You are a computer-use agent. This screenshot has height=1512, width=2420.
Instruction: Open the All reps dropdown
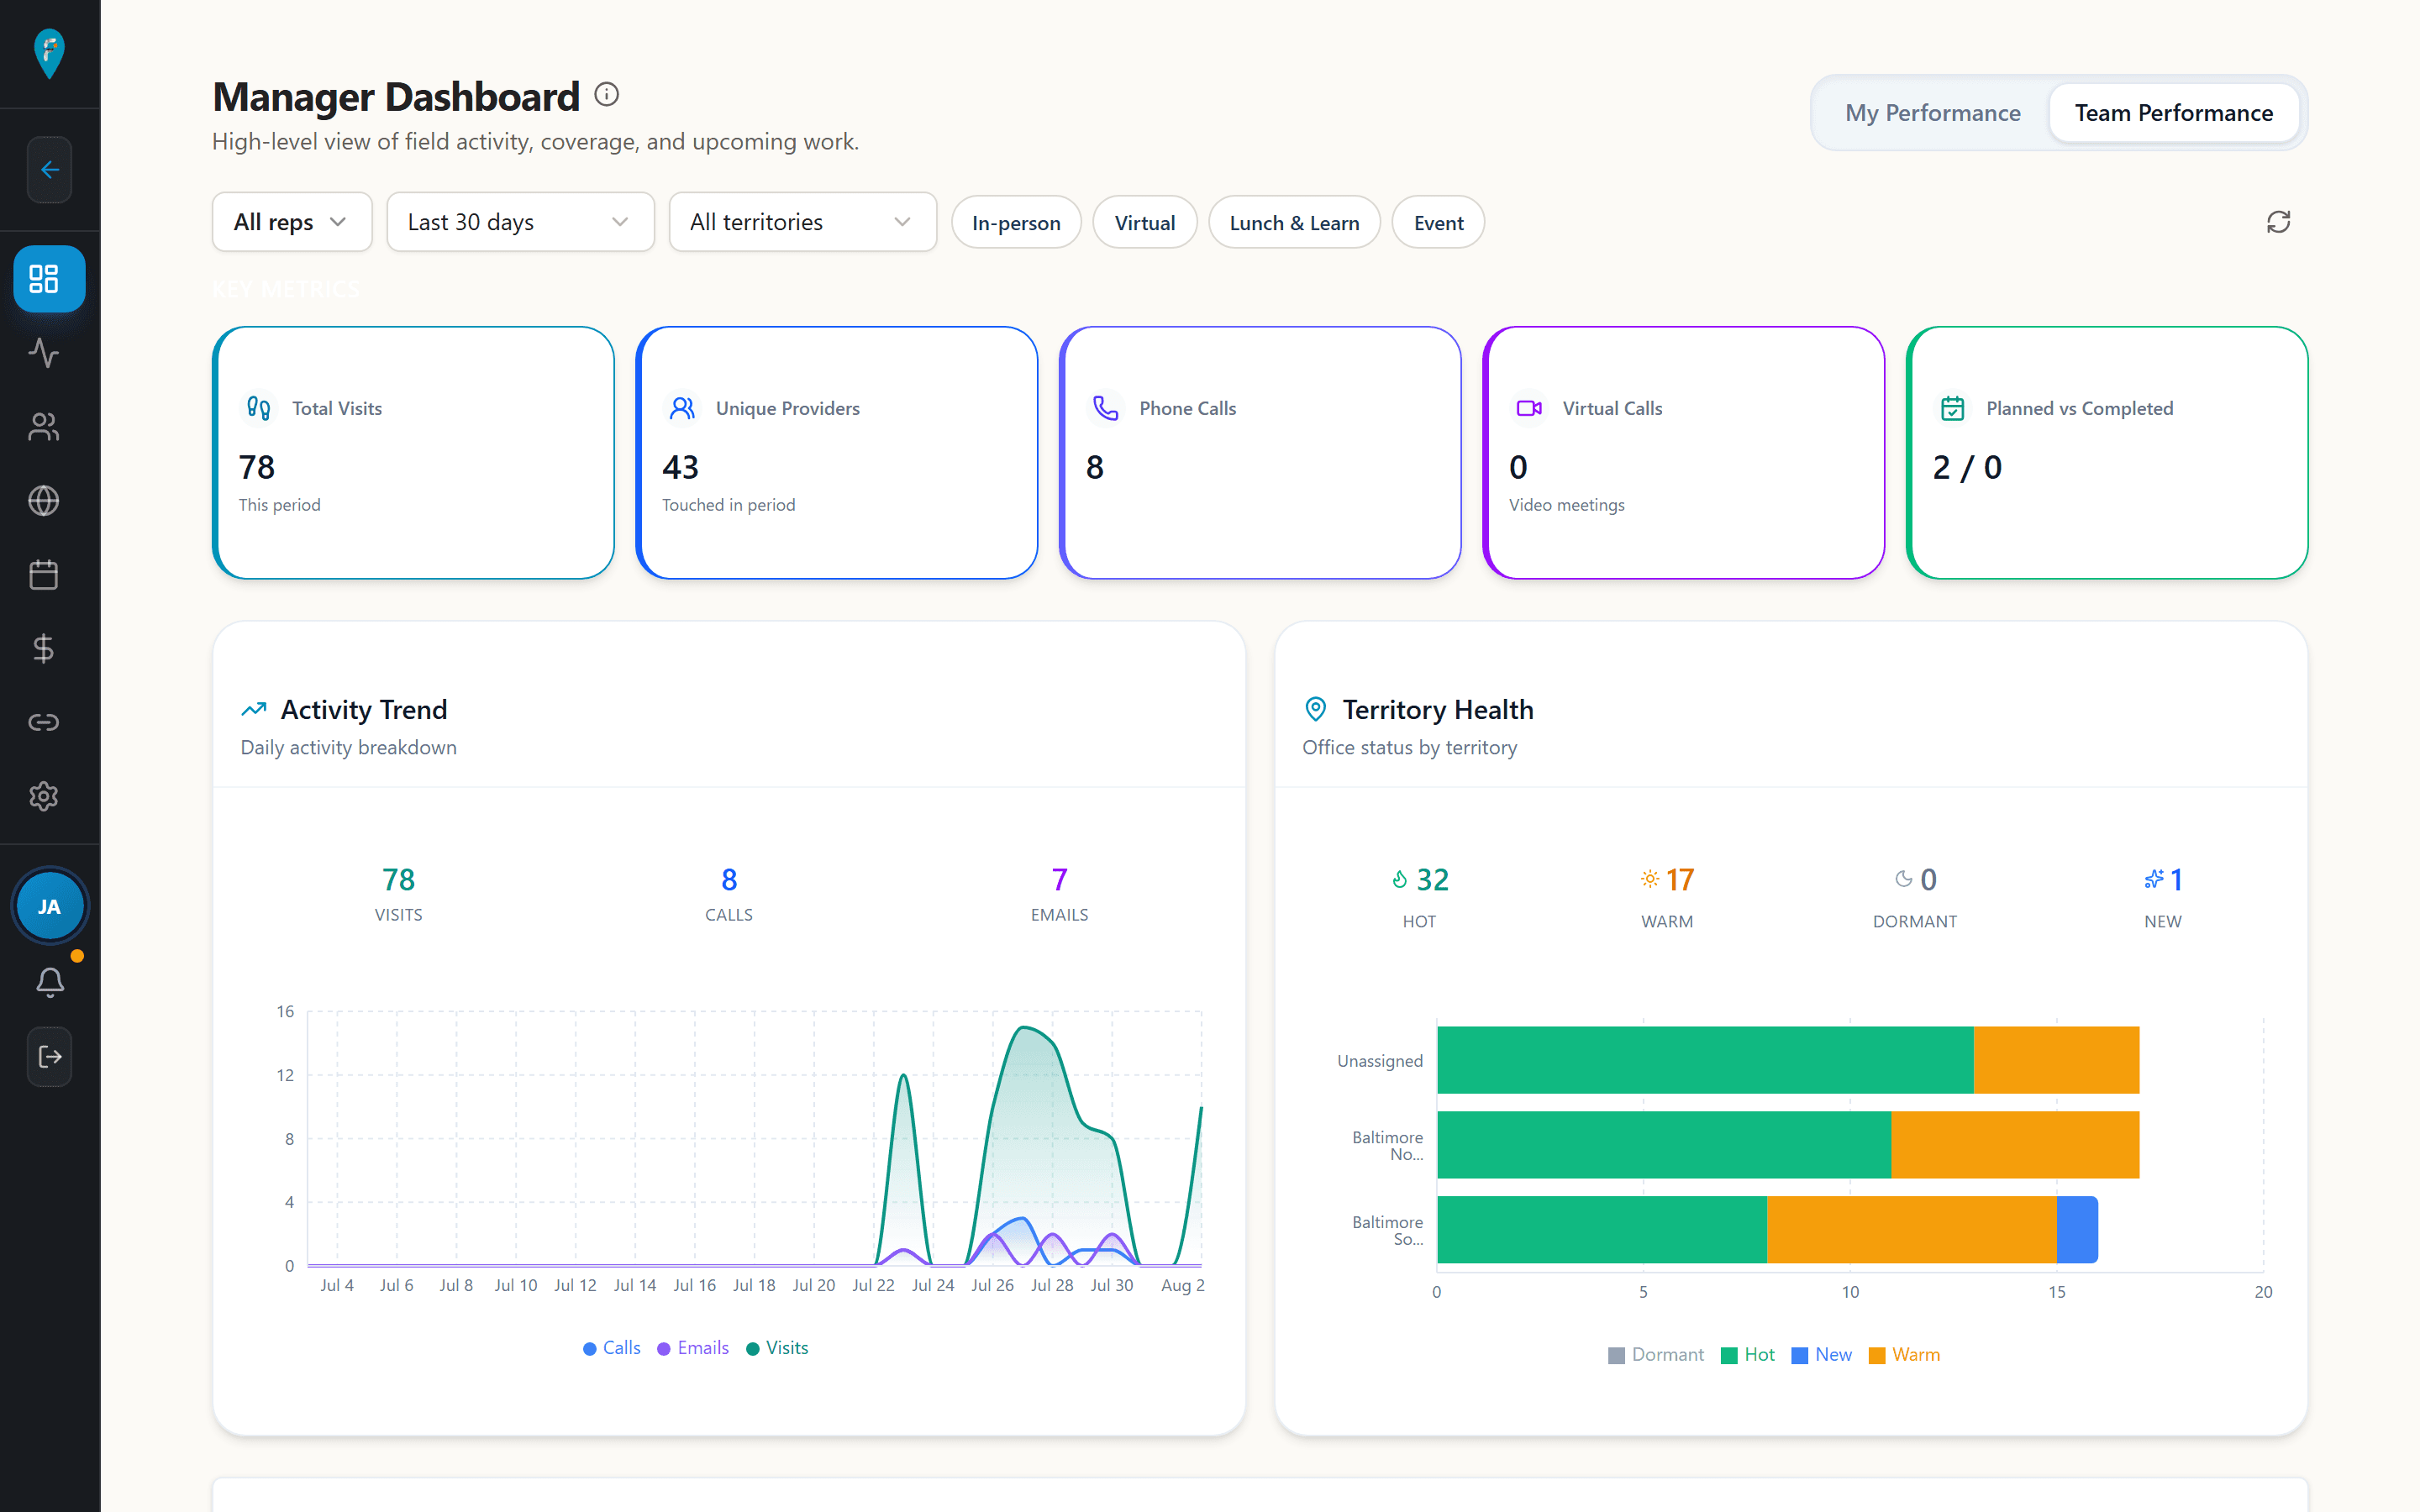[292, 222]
